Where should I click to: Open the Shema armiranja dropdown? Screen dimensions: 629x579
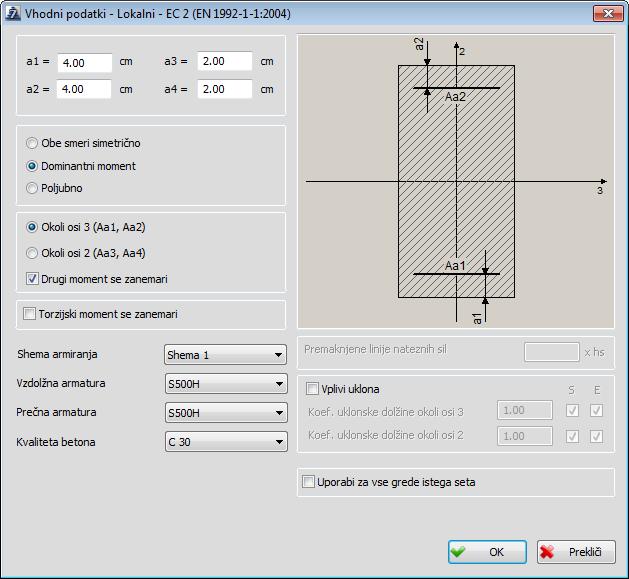pos(225,355)
